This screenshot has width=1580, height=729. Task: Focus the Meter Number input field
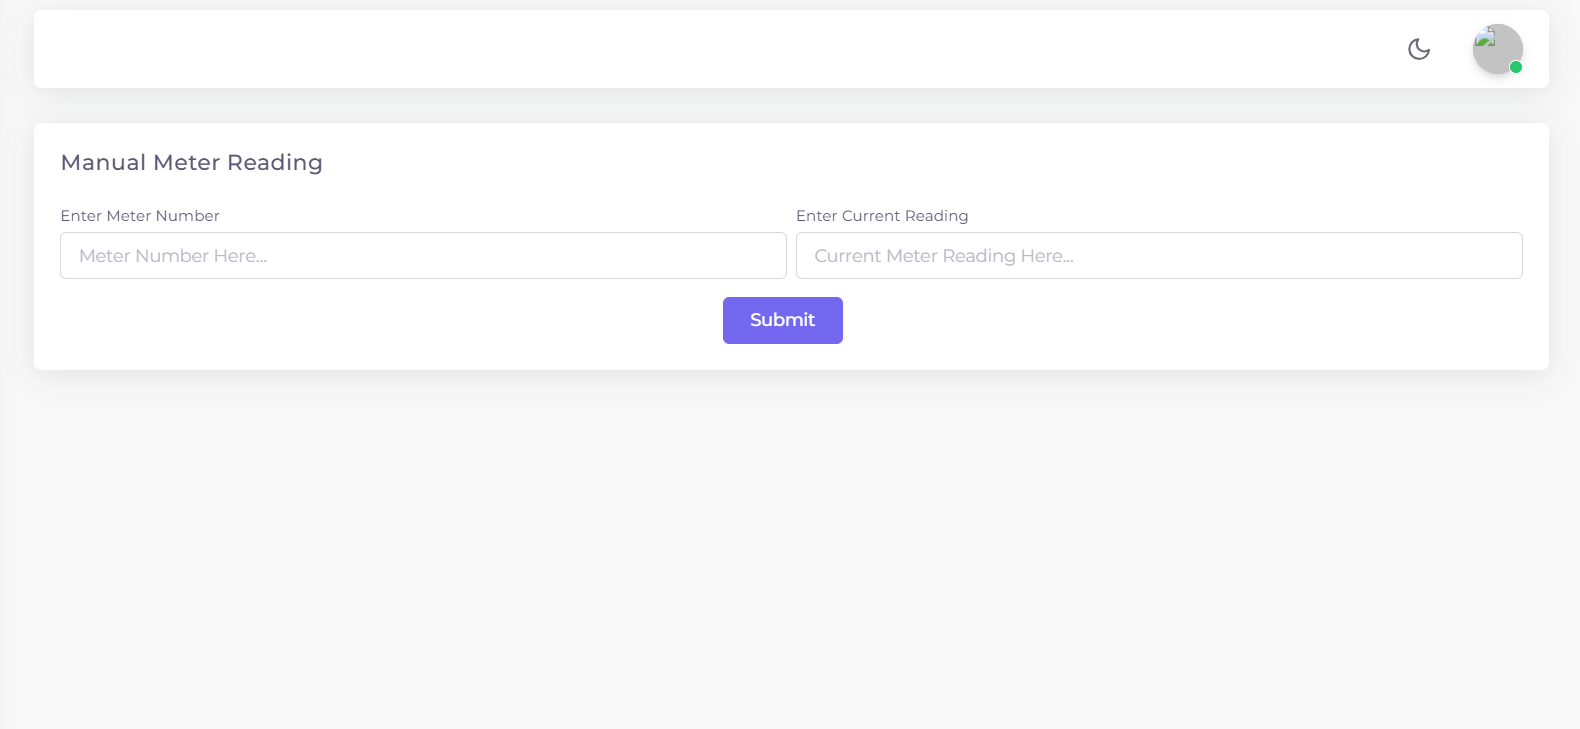(423, 256)
